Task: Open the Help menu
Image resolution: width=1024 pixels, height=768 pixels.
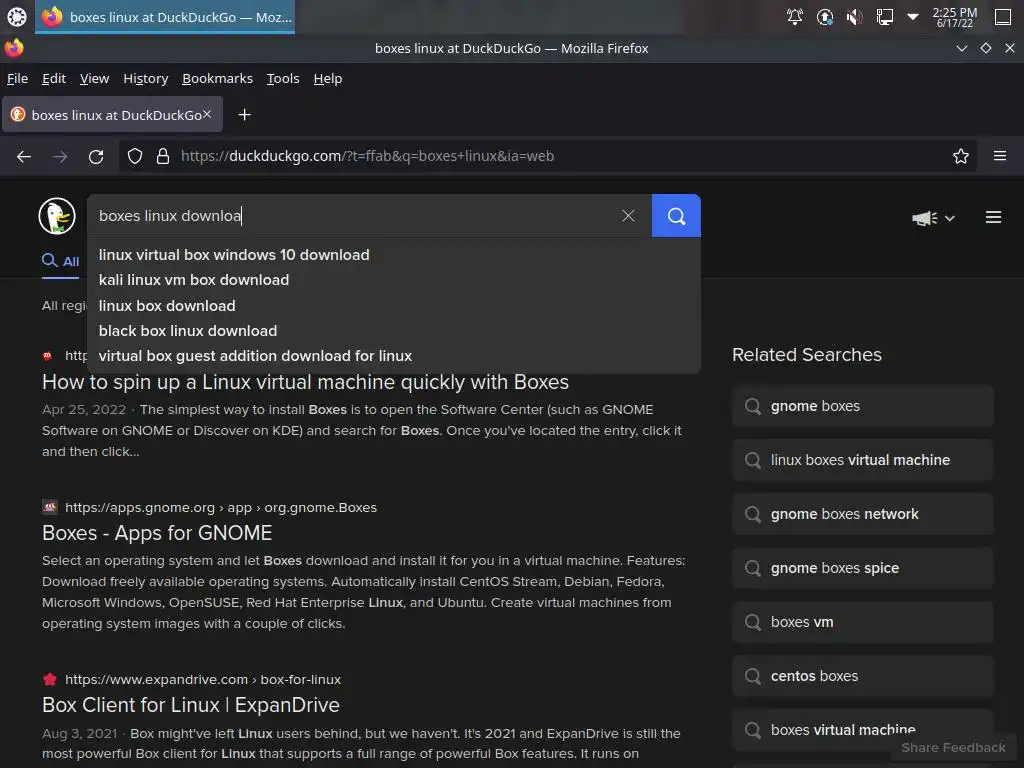Action: (x=328, y=78)
